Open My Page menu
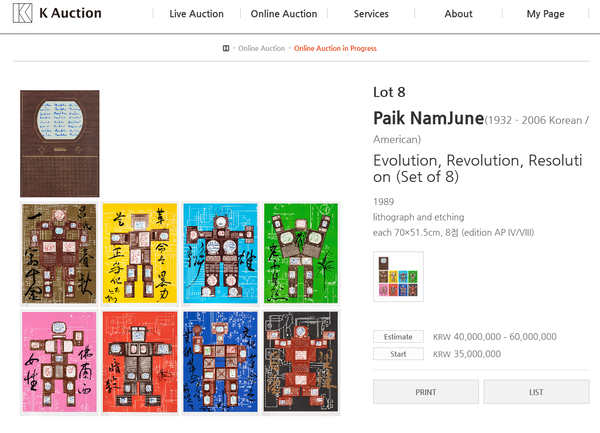 tap(545, 14)
